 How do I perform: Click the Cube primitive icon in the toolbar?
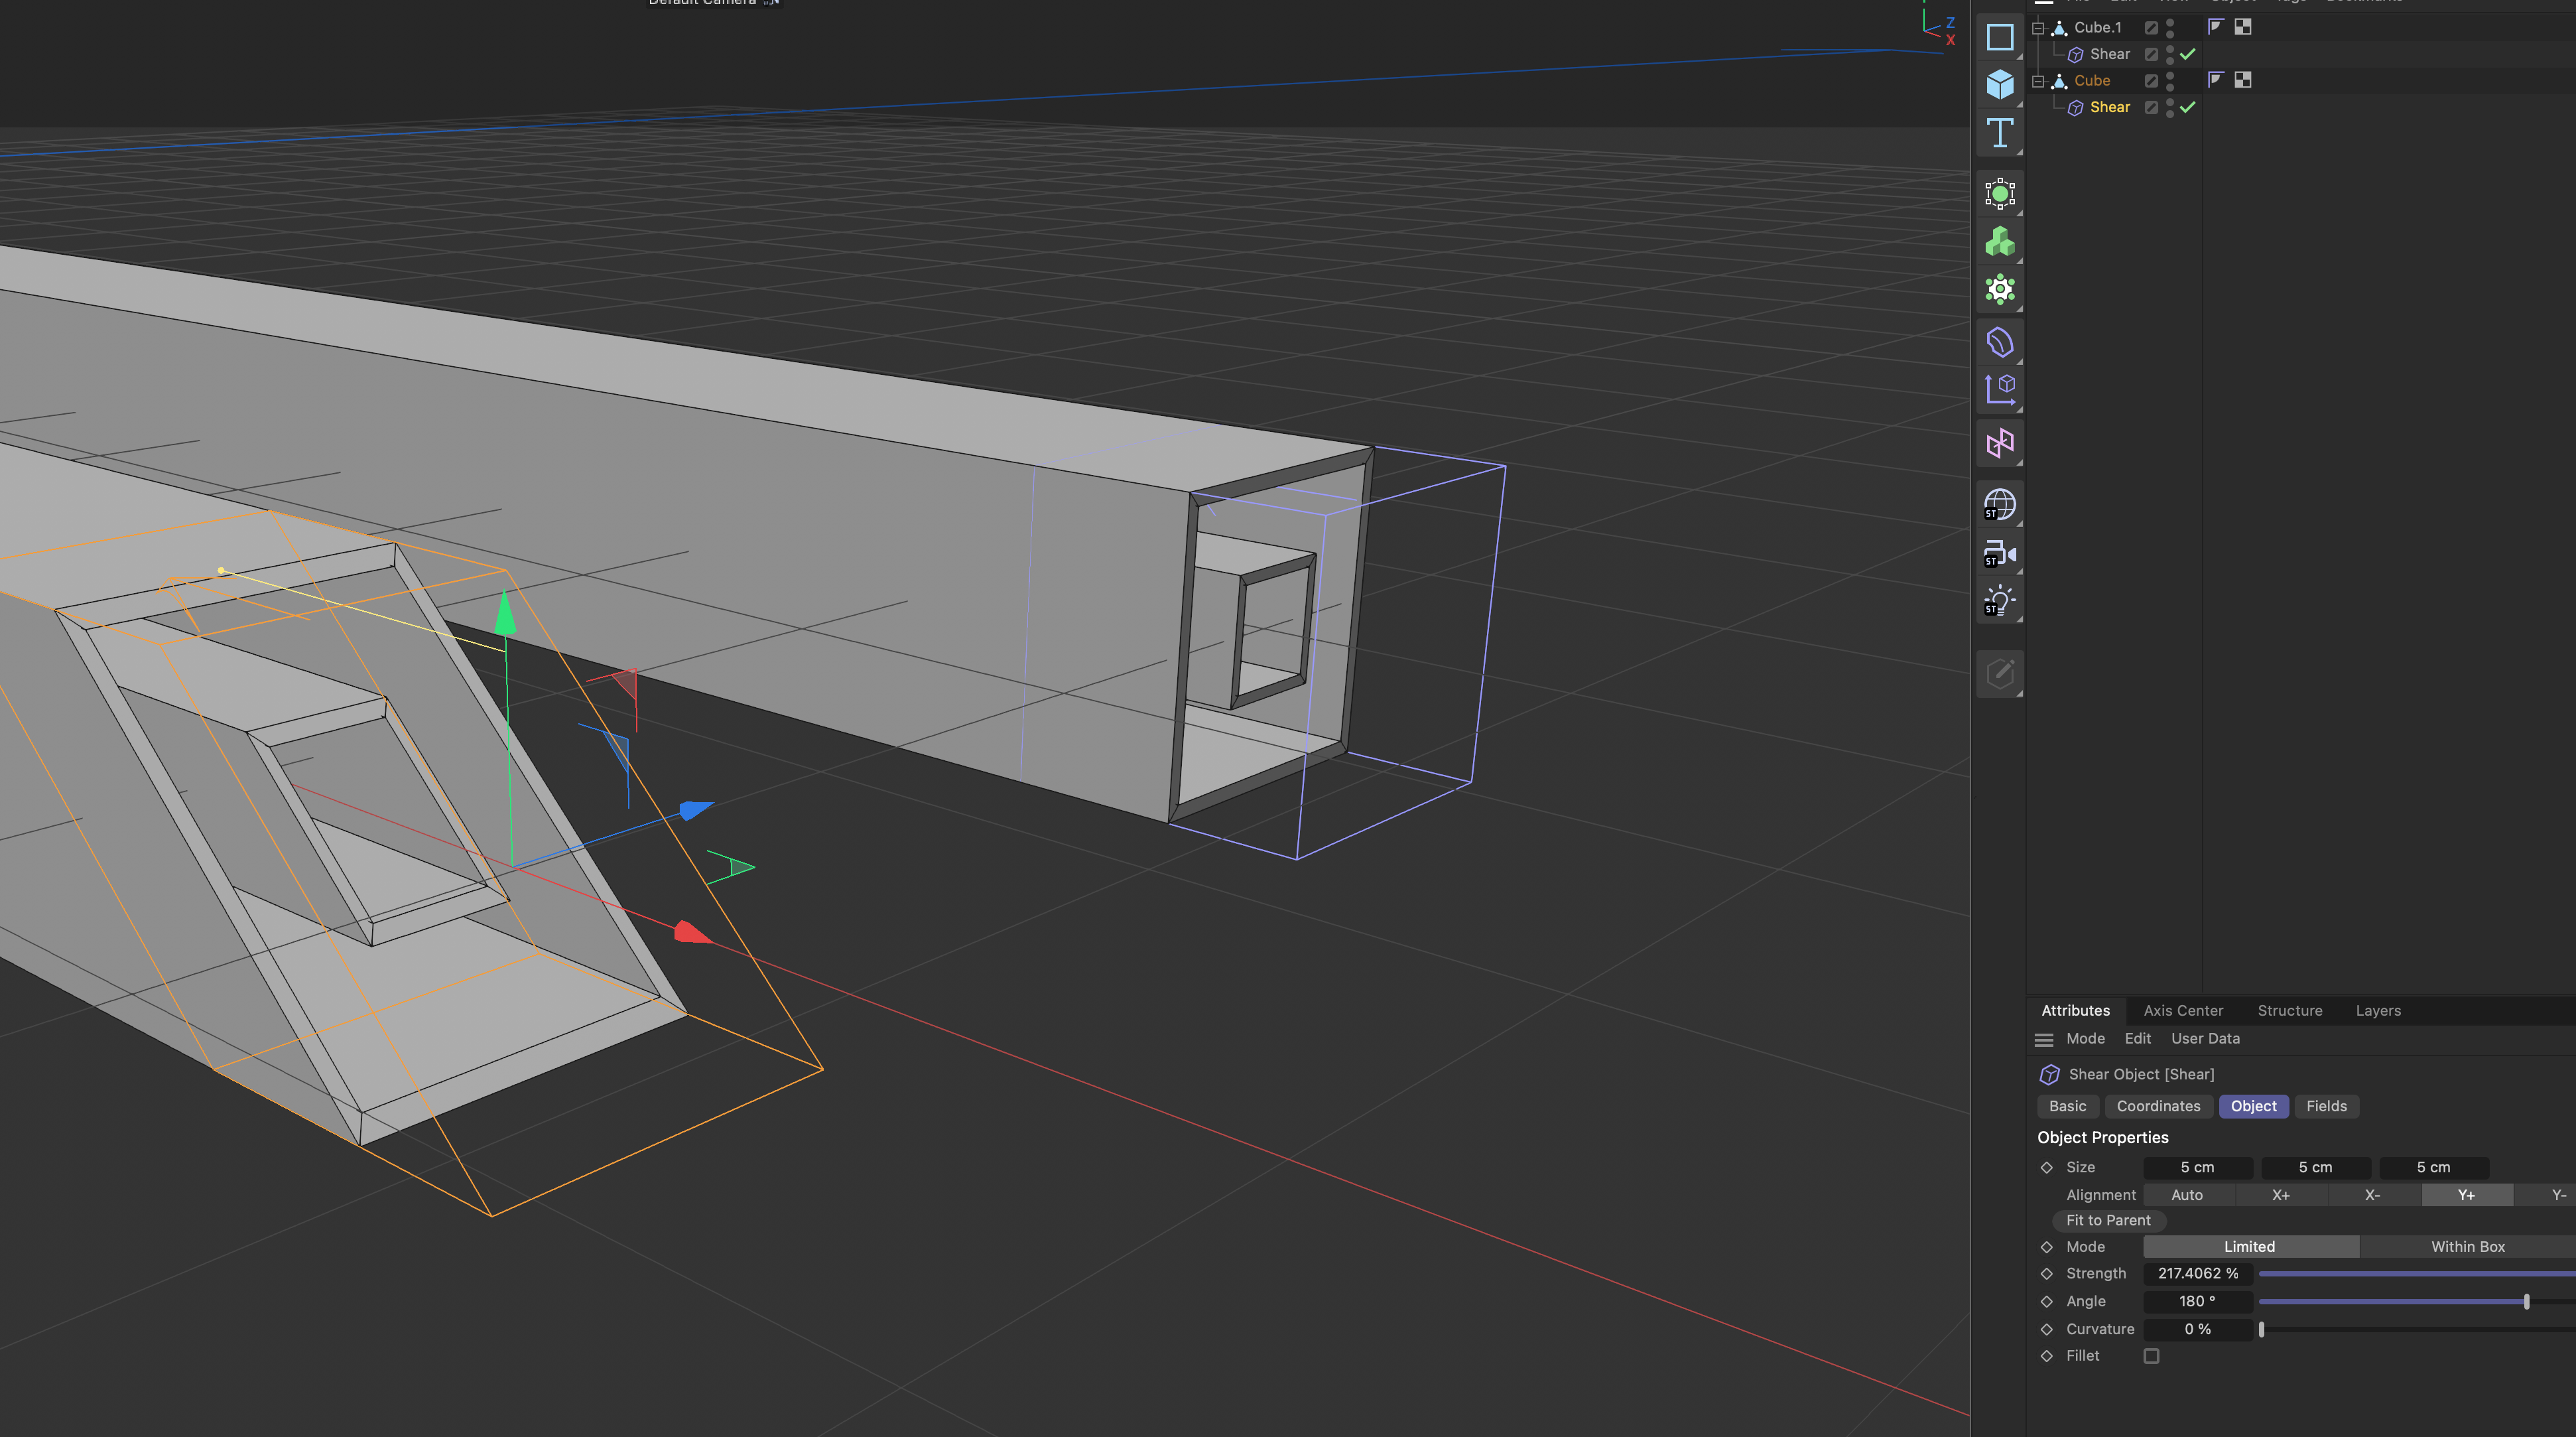[x=1999, y=84]
